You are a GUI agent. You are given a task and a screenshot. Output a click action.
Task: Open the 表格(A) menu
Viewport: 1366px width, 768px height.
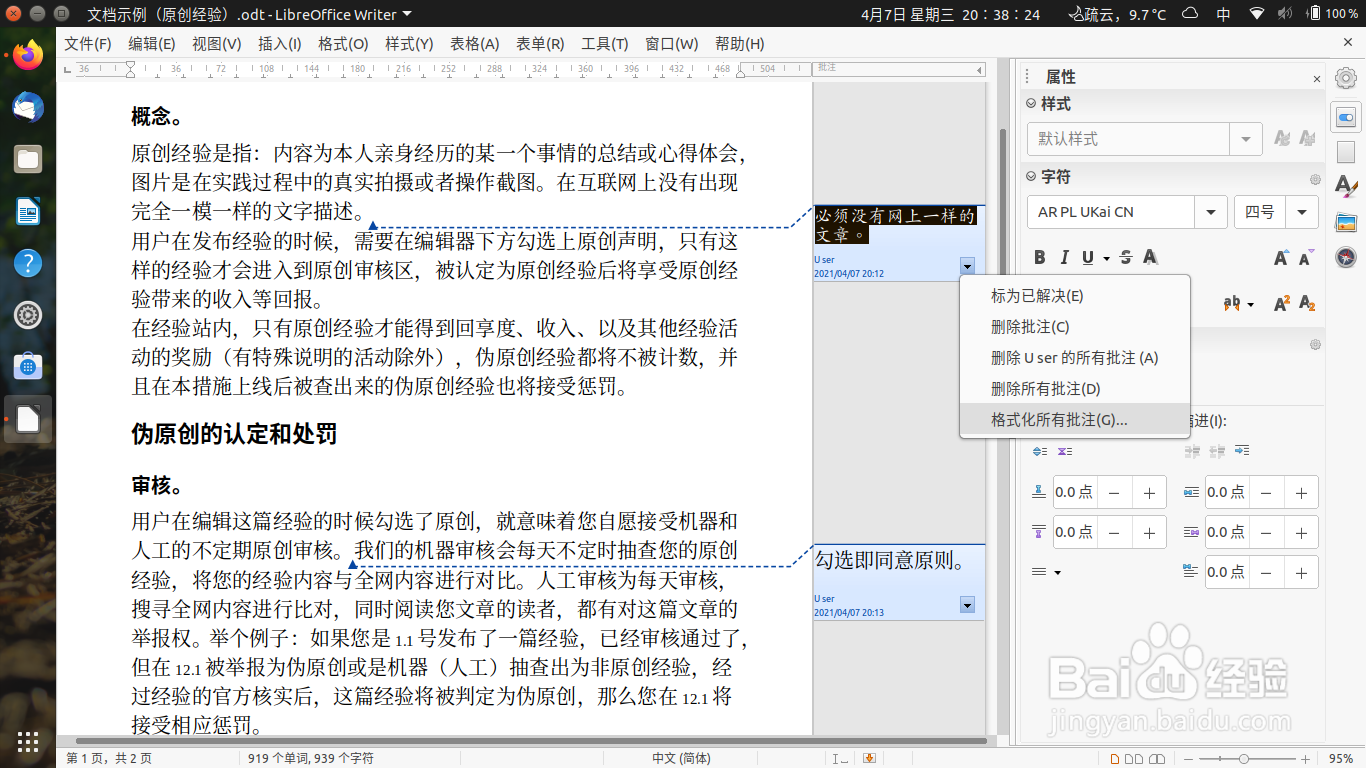[473, 44]
